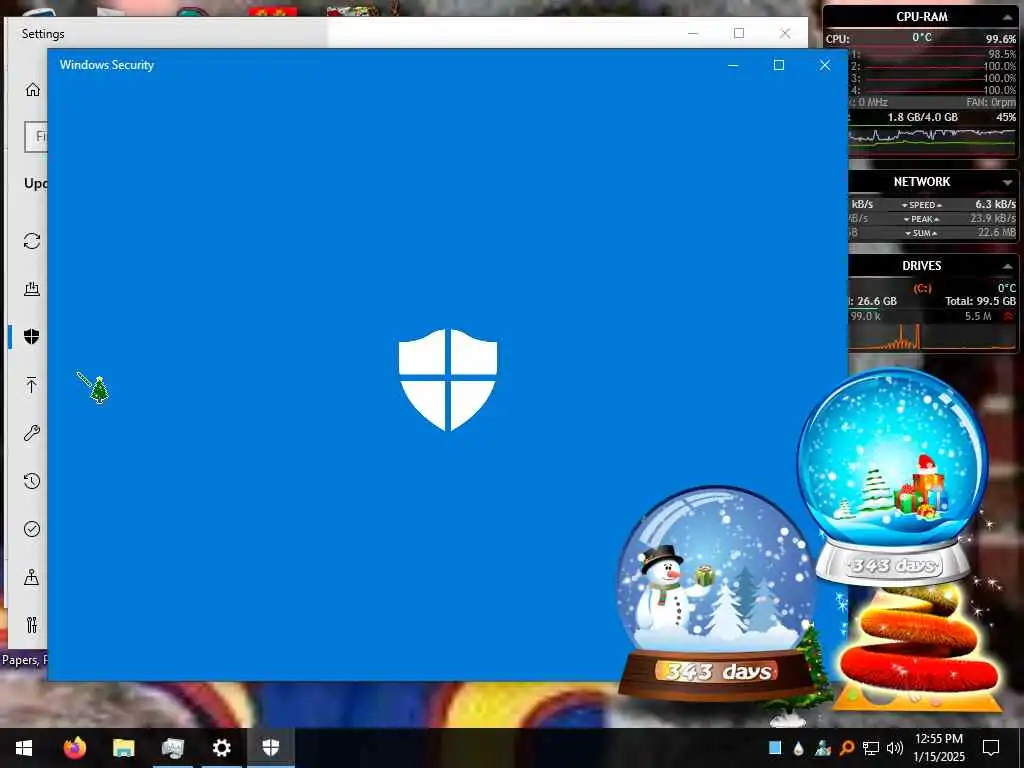Open the volume speaker tray icon
1024x768 pixels.
895,748
